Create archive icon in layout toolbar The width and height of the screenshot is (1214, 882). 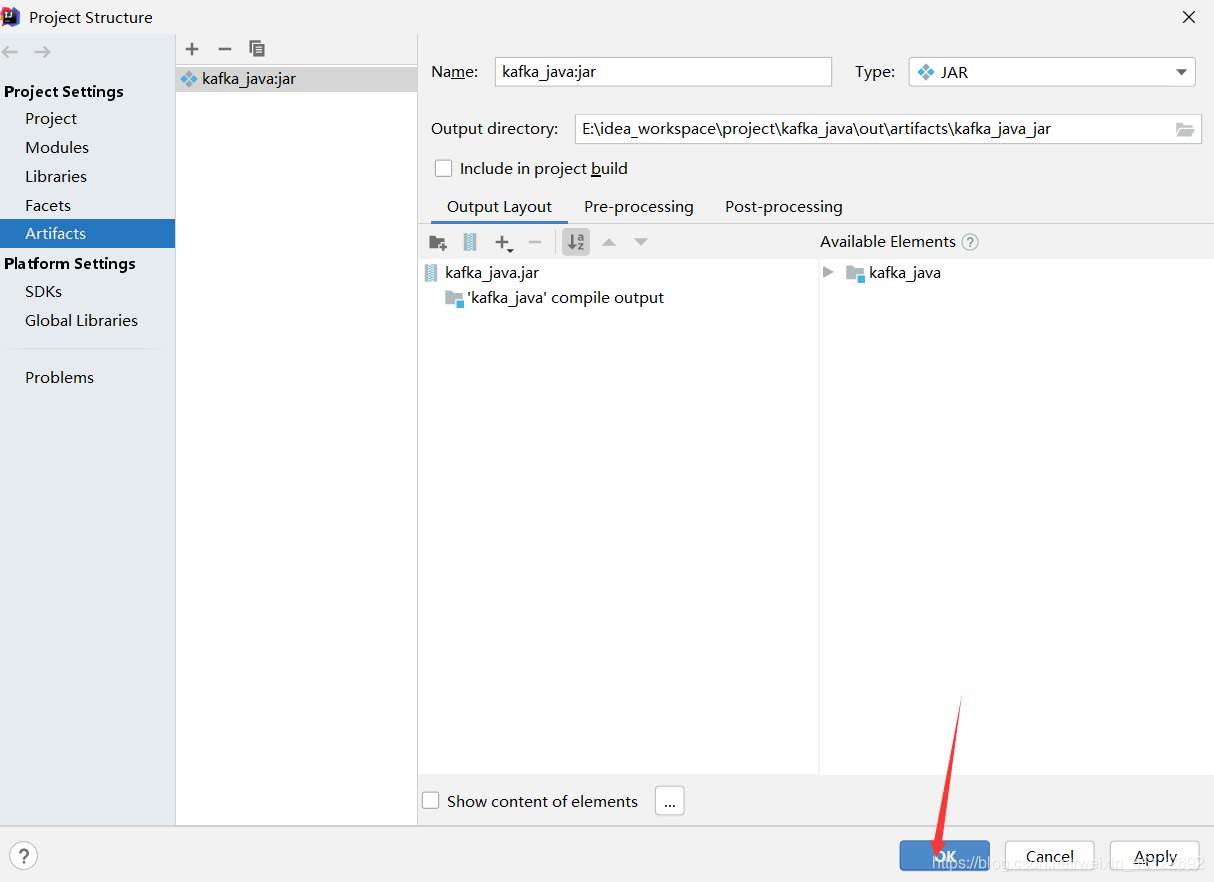tap(470, 242)
